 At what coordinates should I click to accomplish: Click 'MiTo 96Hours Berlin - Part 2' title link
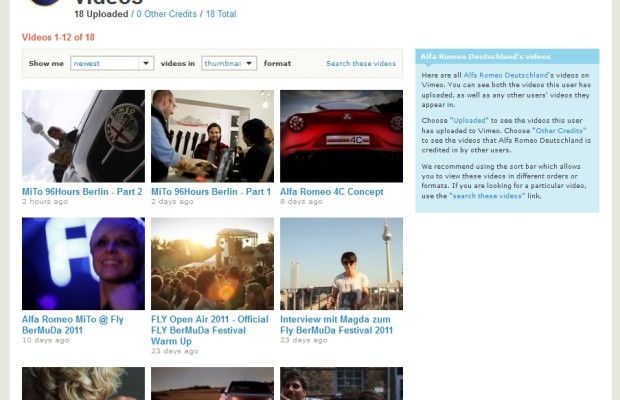pos(82,192)
